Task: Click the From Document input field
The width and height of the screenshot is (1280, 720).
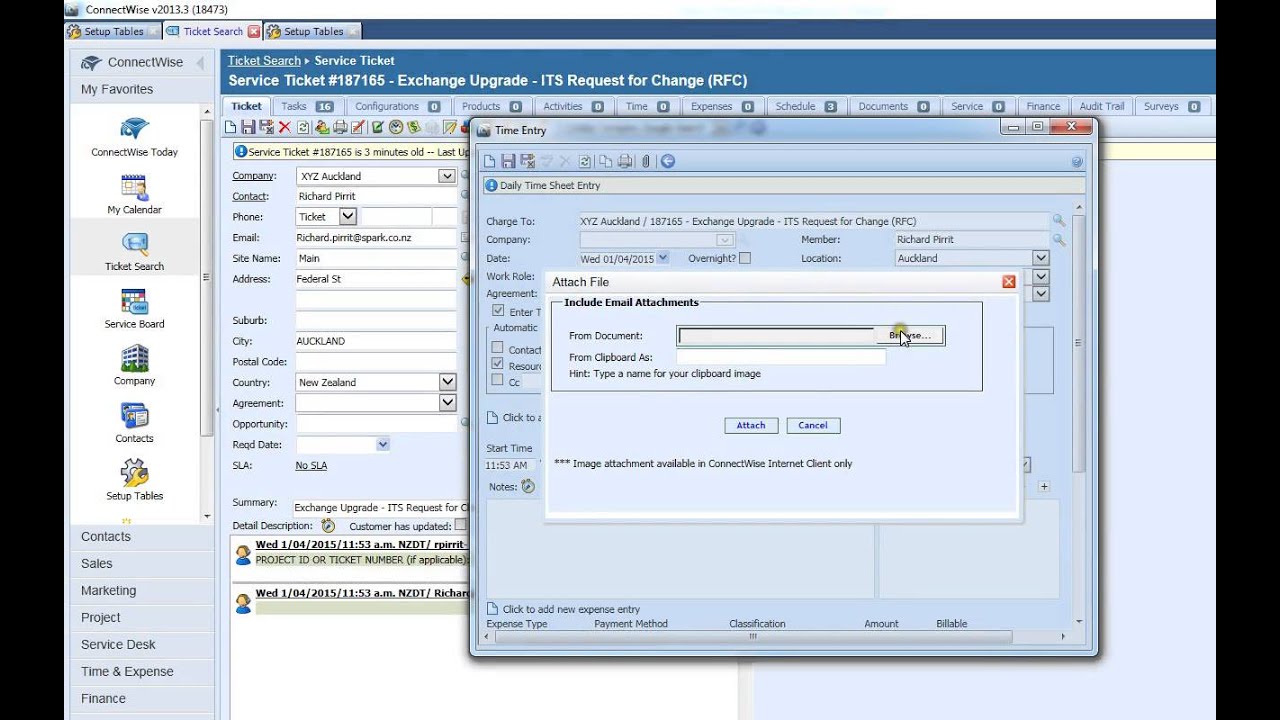Action: click(x=777, y=336)
